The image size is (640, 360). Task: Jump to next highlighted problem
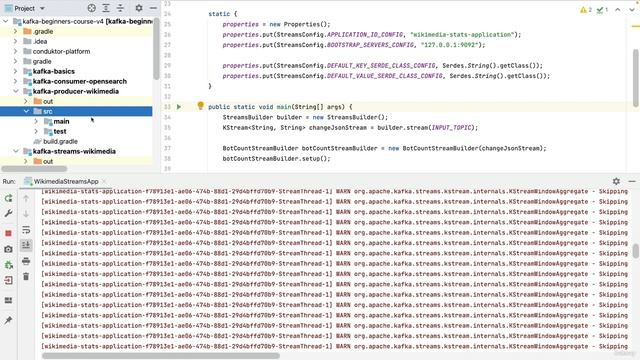click(631, 10)
